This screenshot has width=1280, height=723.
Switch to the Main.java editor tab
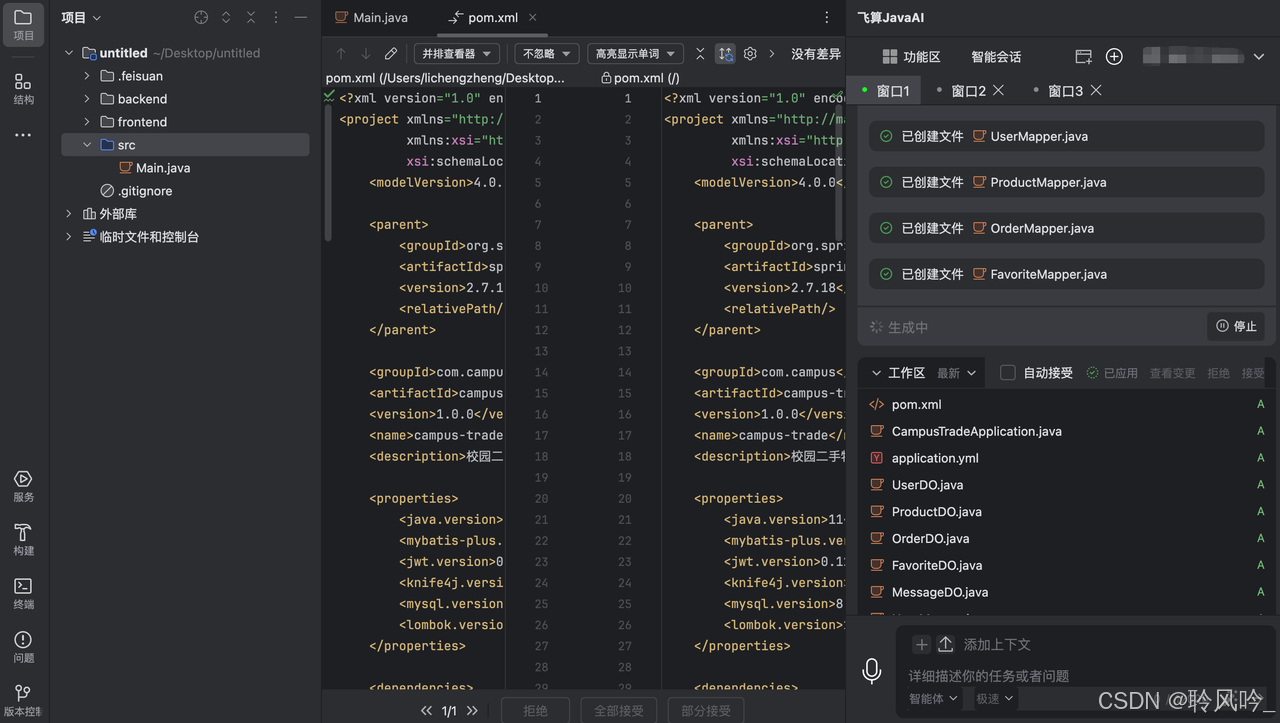click(371, 18)
